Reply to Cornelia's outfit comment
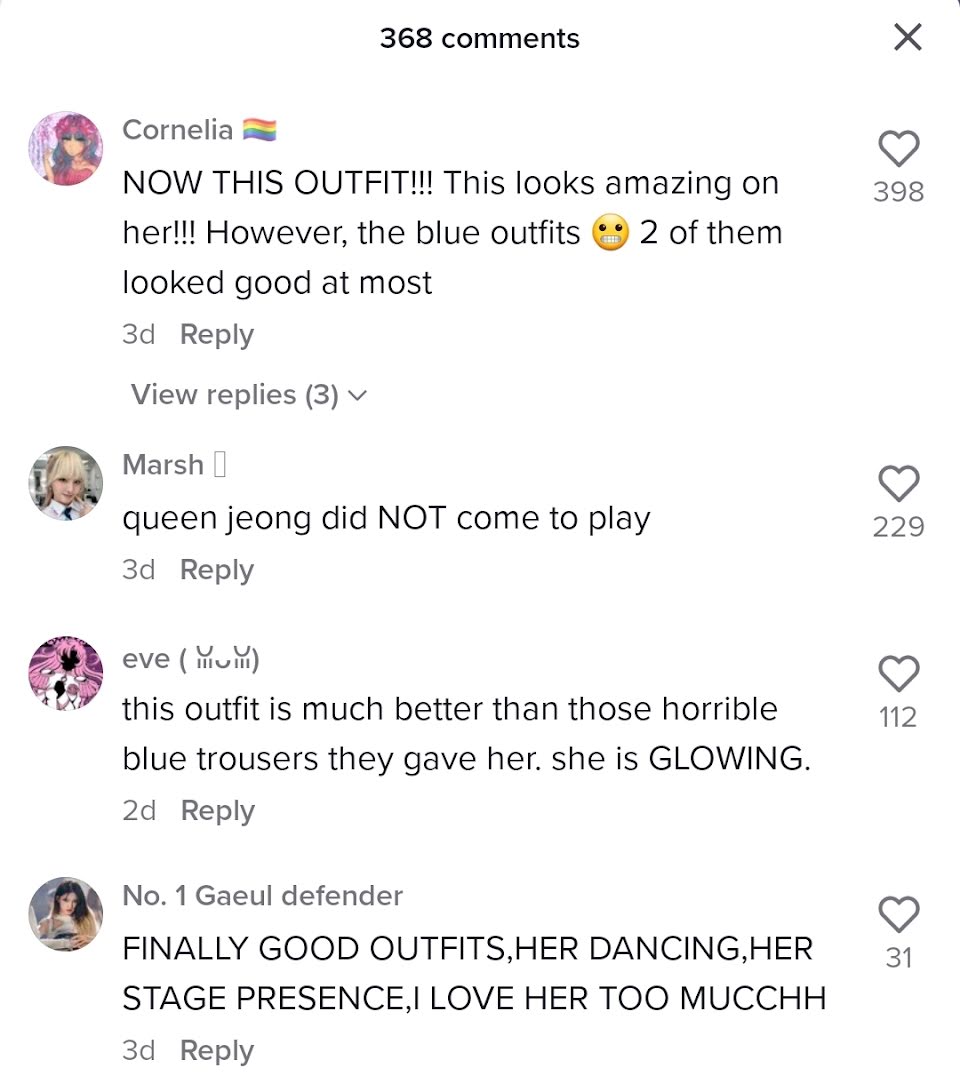 click(217, 335)
